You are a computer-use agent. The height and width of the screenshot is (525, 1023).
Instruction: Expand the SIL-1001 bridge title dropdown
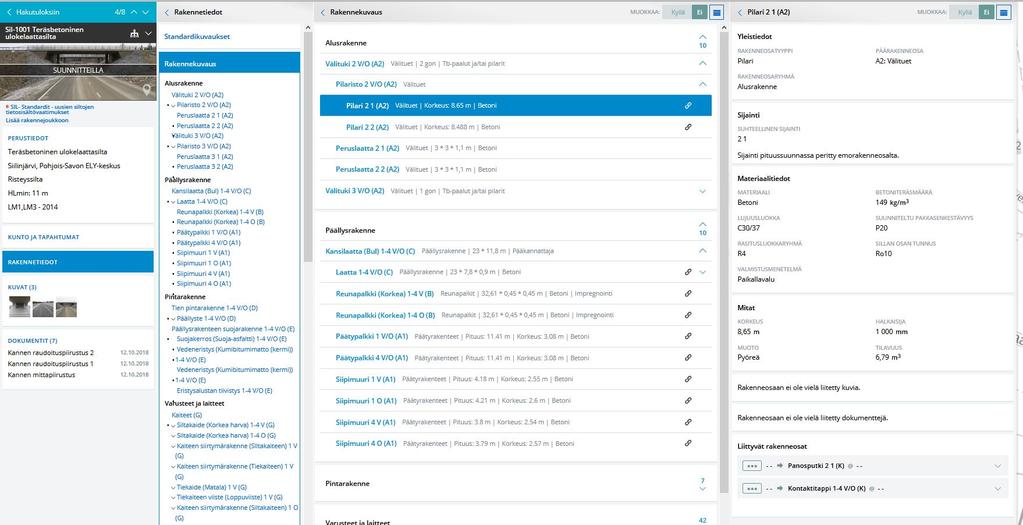(x=148, y=34)
